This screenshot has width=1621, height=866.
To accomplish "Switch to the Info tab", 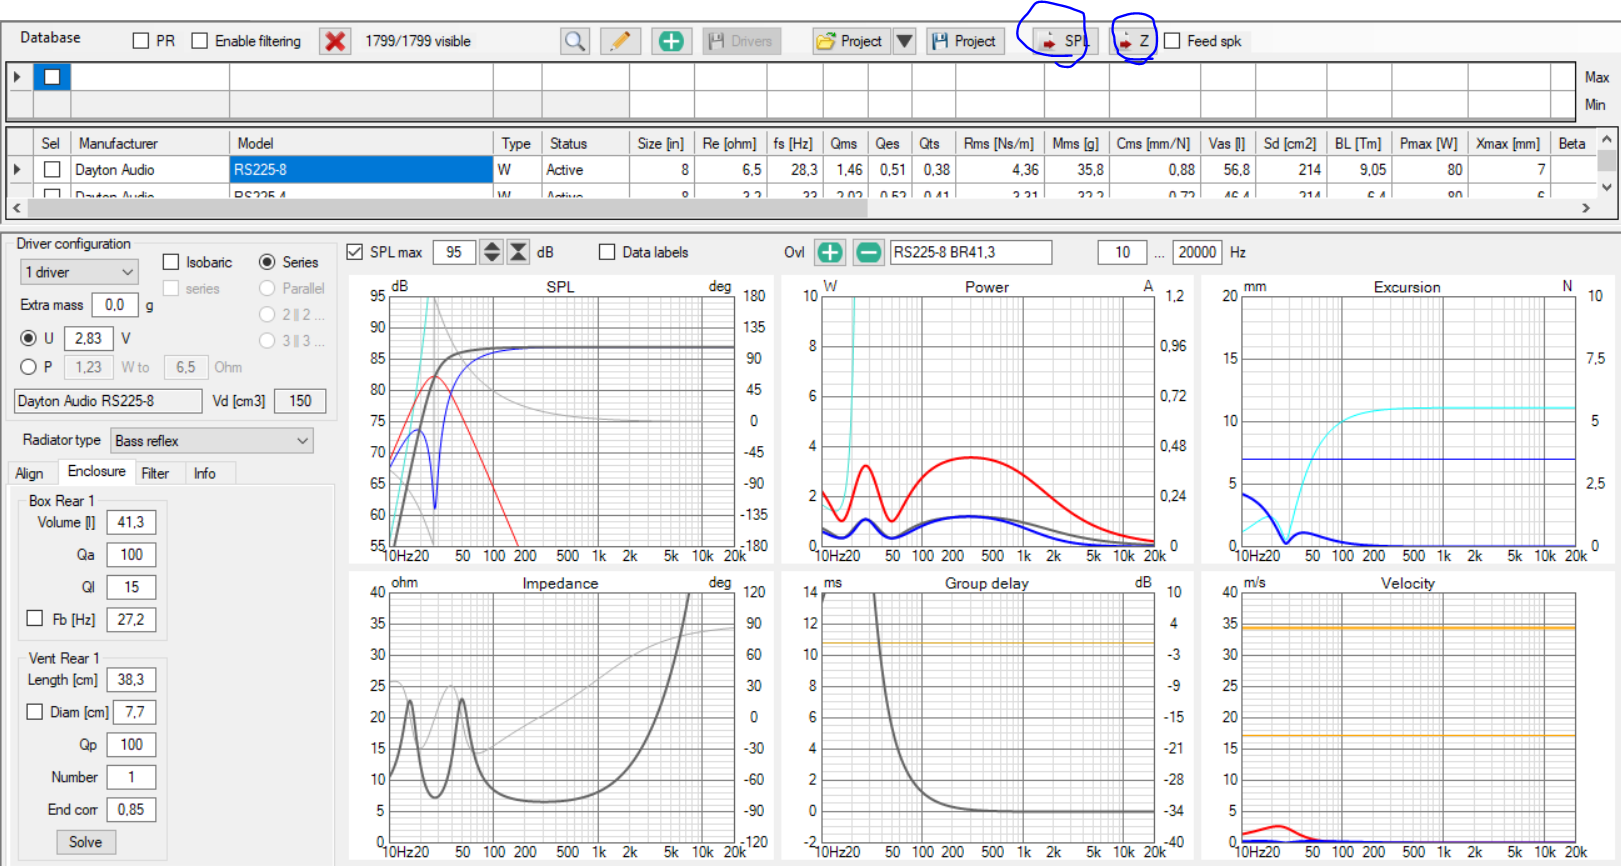I will coord(205,473).
